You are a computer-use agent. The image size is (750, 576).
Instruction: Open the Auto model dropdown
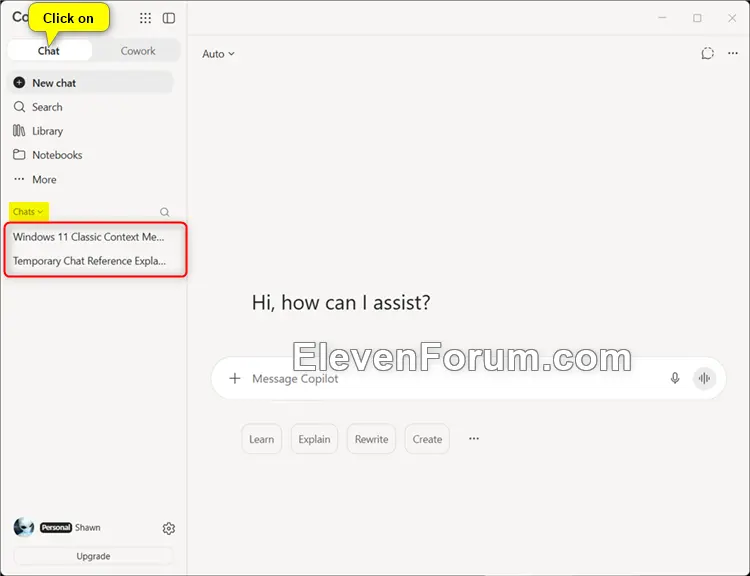pos(218,54)
